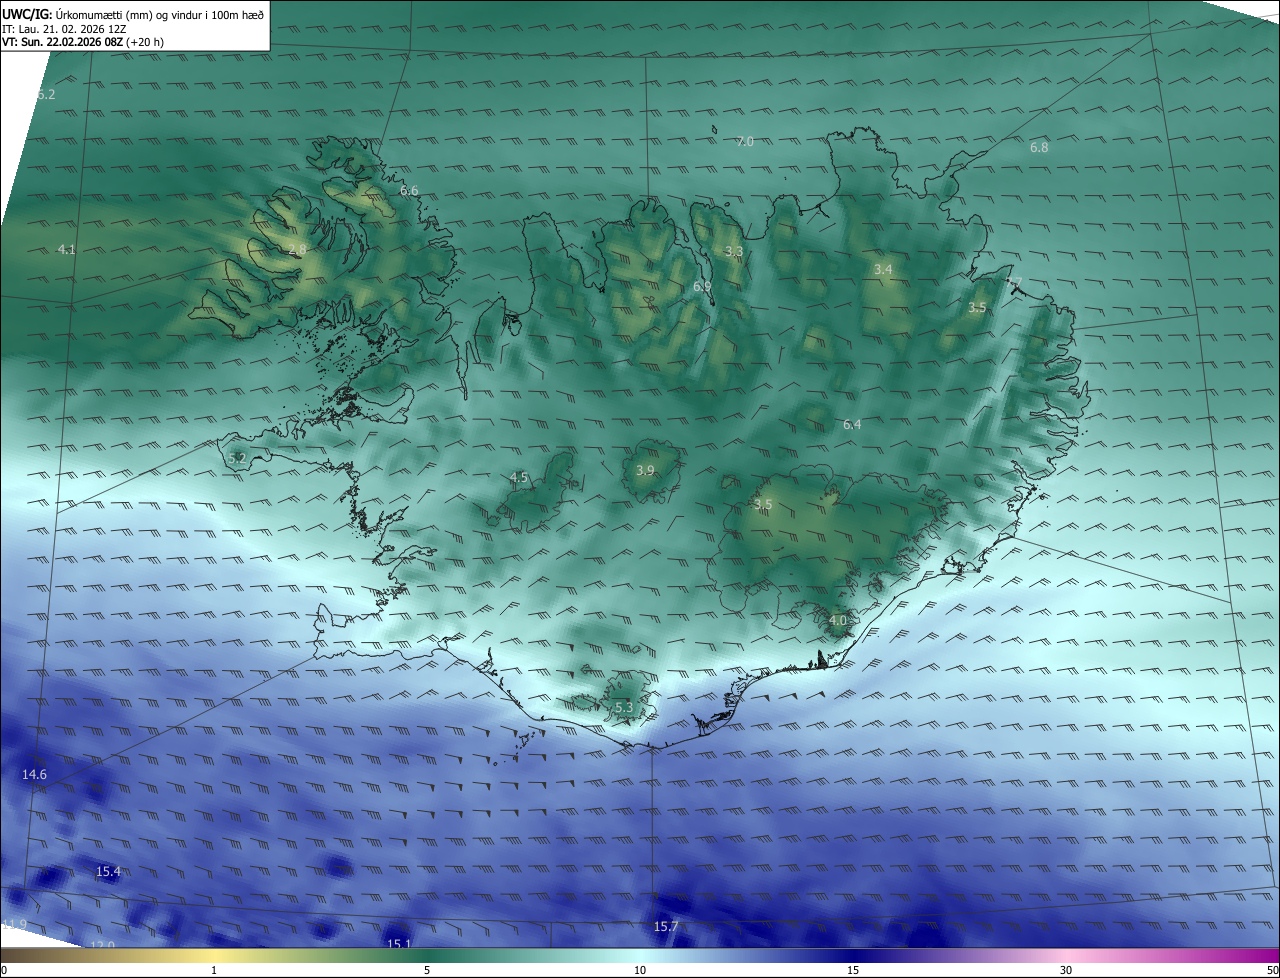The height and width of the screenshot is (978, 1280).
Task: Click the "15" tick on the color scale
Action: pyautogui.click(x=853, y=970)
